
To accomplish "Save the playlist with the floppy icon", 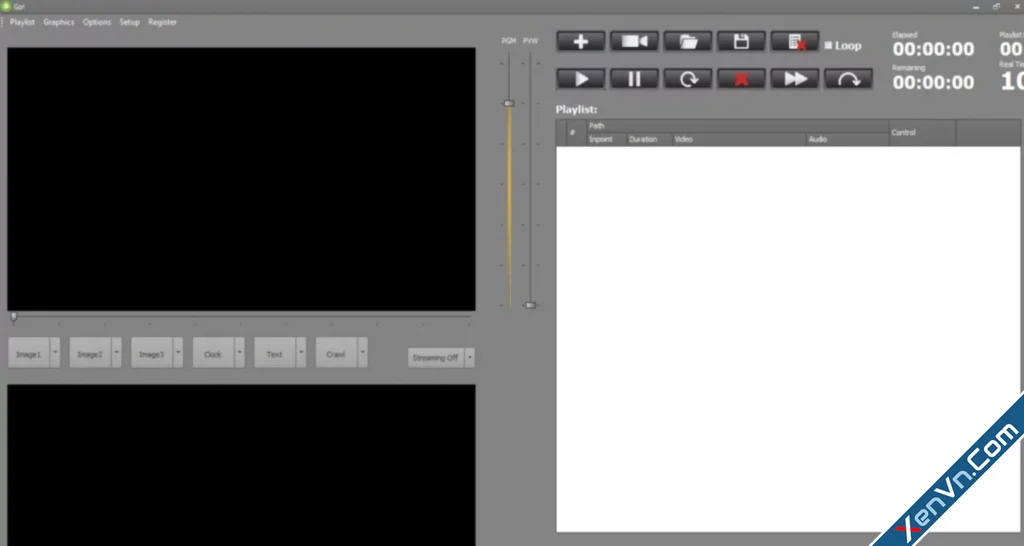I will tap(741, 42).
